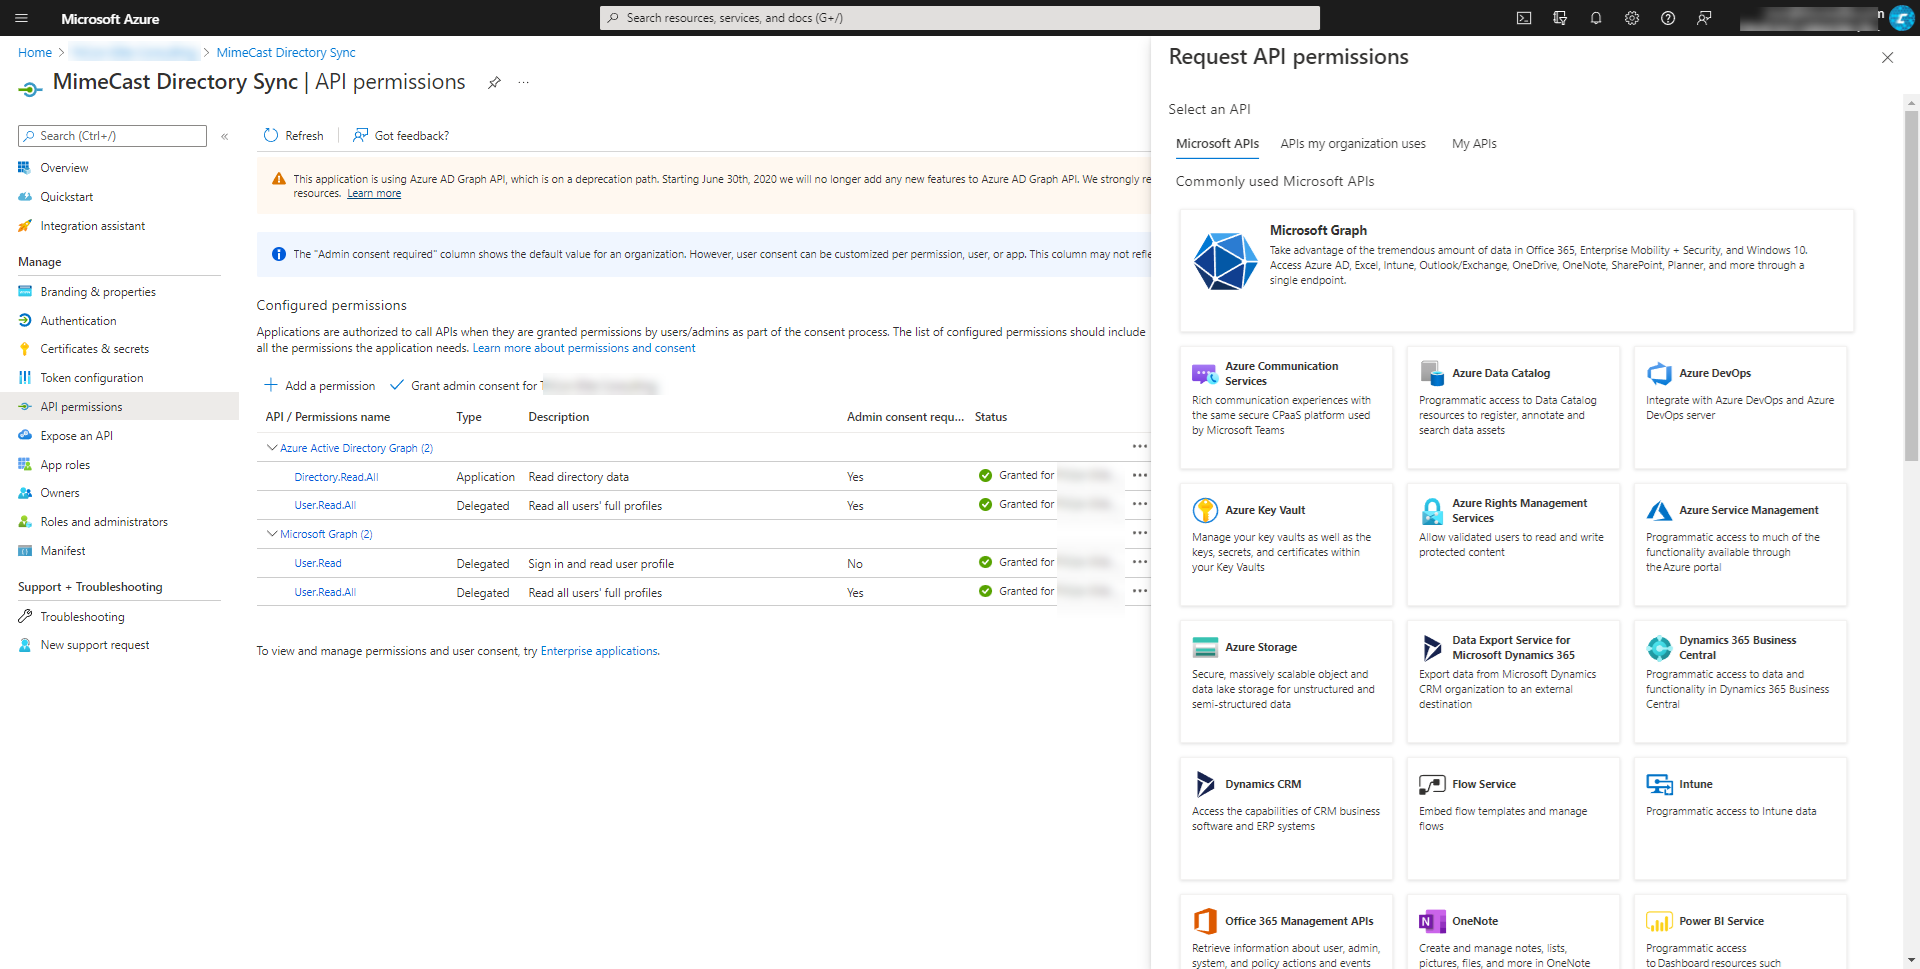Pin the API permissions blade

pyautogui.click(x=494, y=83)
